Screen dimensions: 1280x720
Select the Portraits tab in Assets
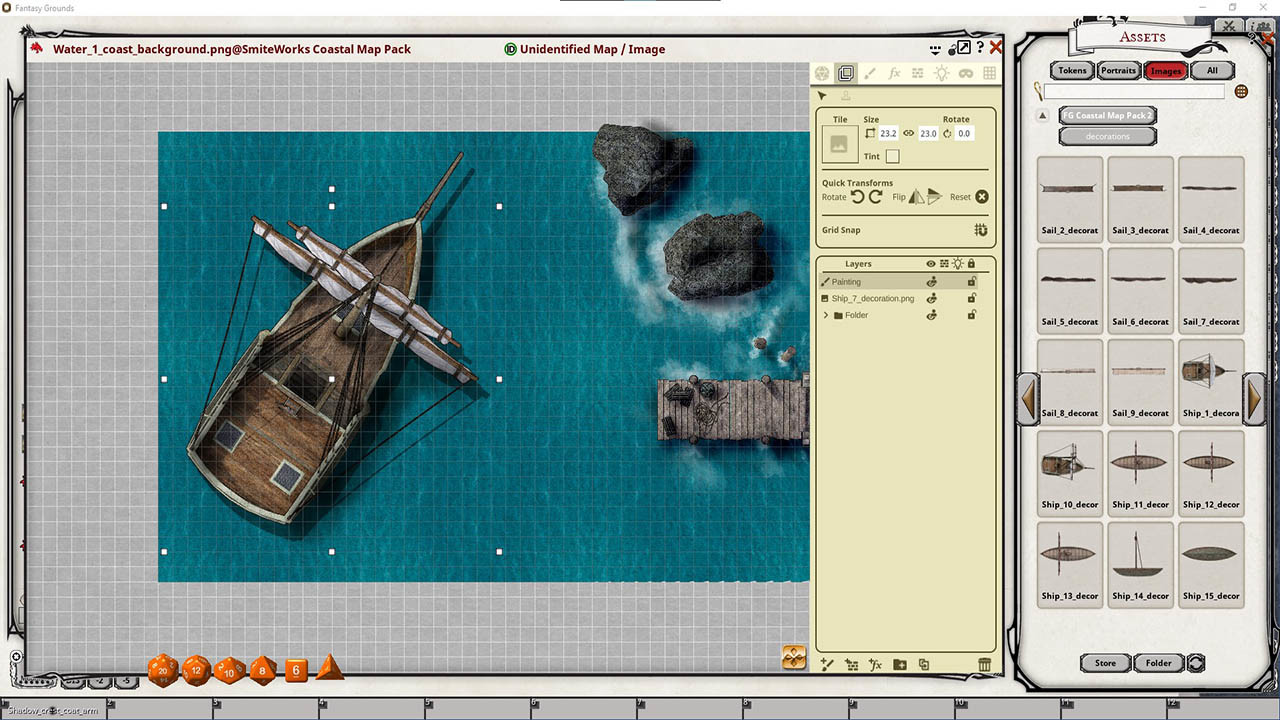[1117, 70]
